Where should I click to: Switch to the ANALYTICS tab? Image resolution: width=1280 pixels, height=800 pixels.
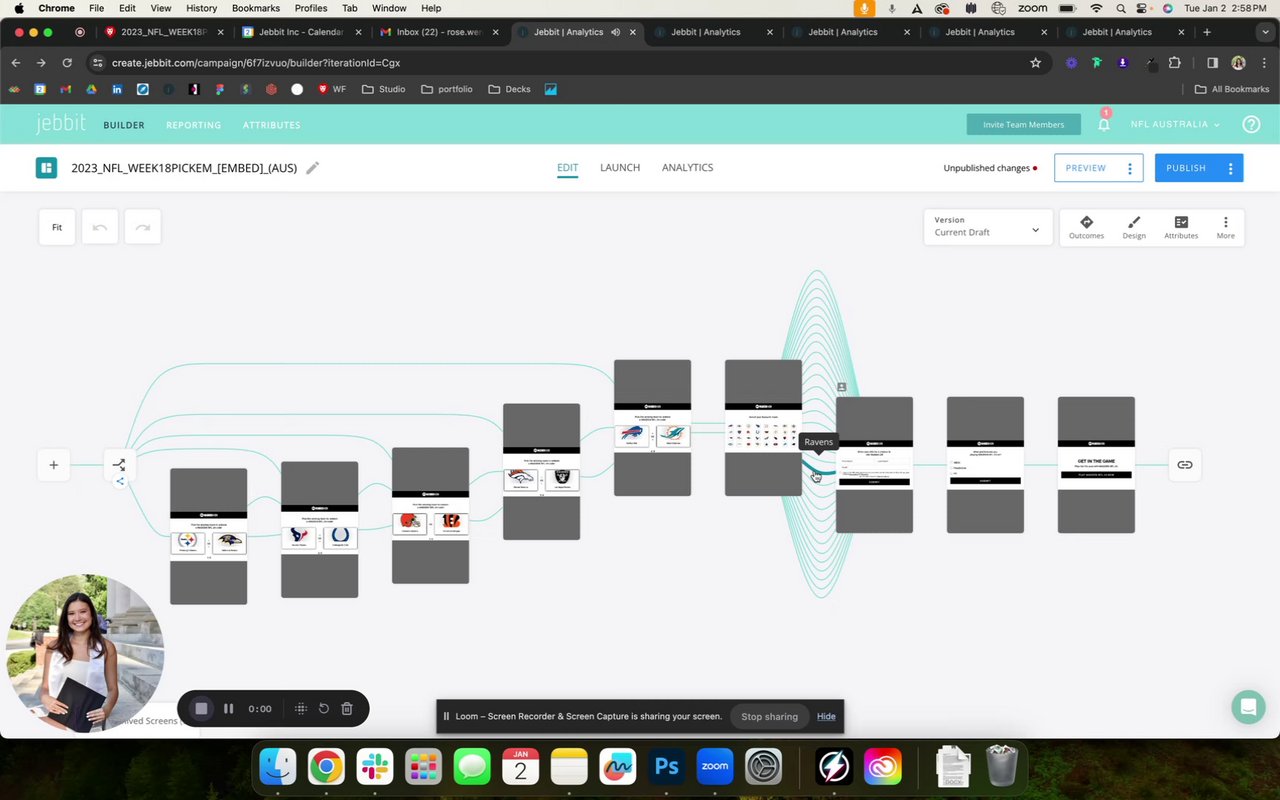687,168
